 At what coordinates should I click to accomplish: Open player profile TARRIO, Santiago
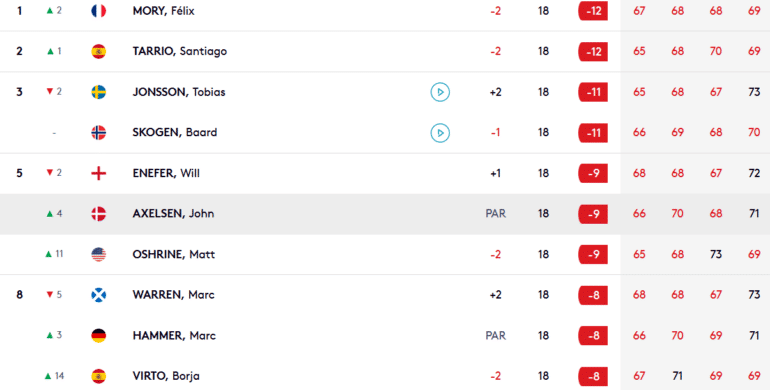pyautogui.click(x=180, y=51)
